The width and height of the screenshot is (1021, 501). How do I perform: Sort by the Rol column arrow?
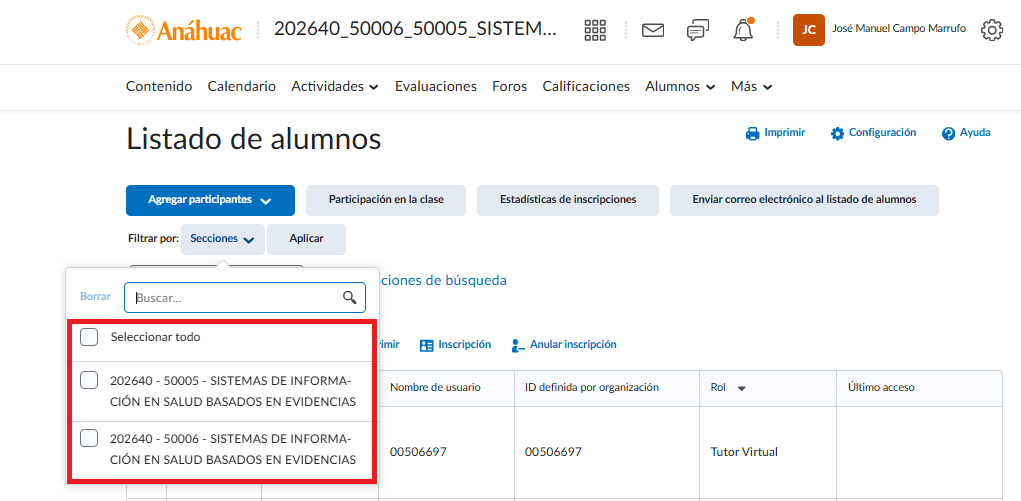pyautogui.click(x=741, y=388)
